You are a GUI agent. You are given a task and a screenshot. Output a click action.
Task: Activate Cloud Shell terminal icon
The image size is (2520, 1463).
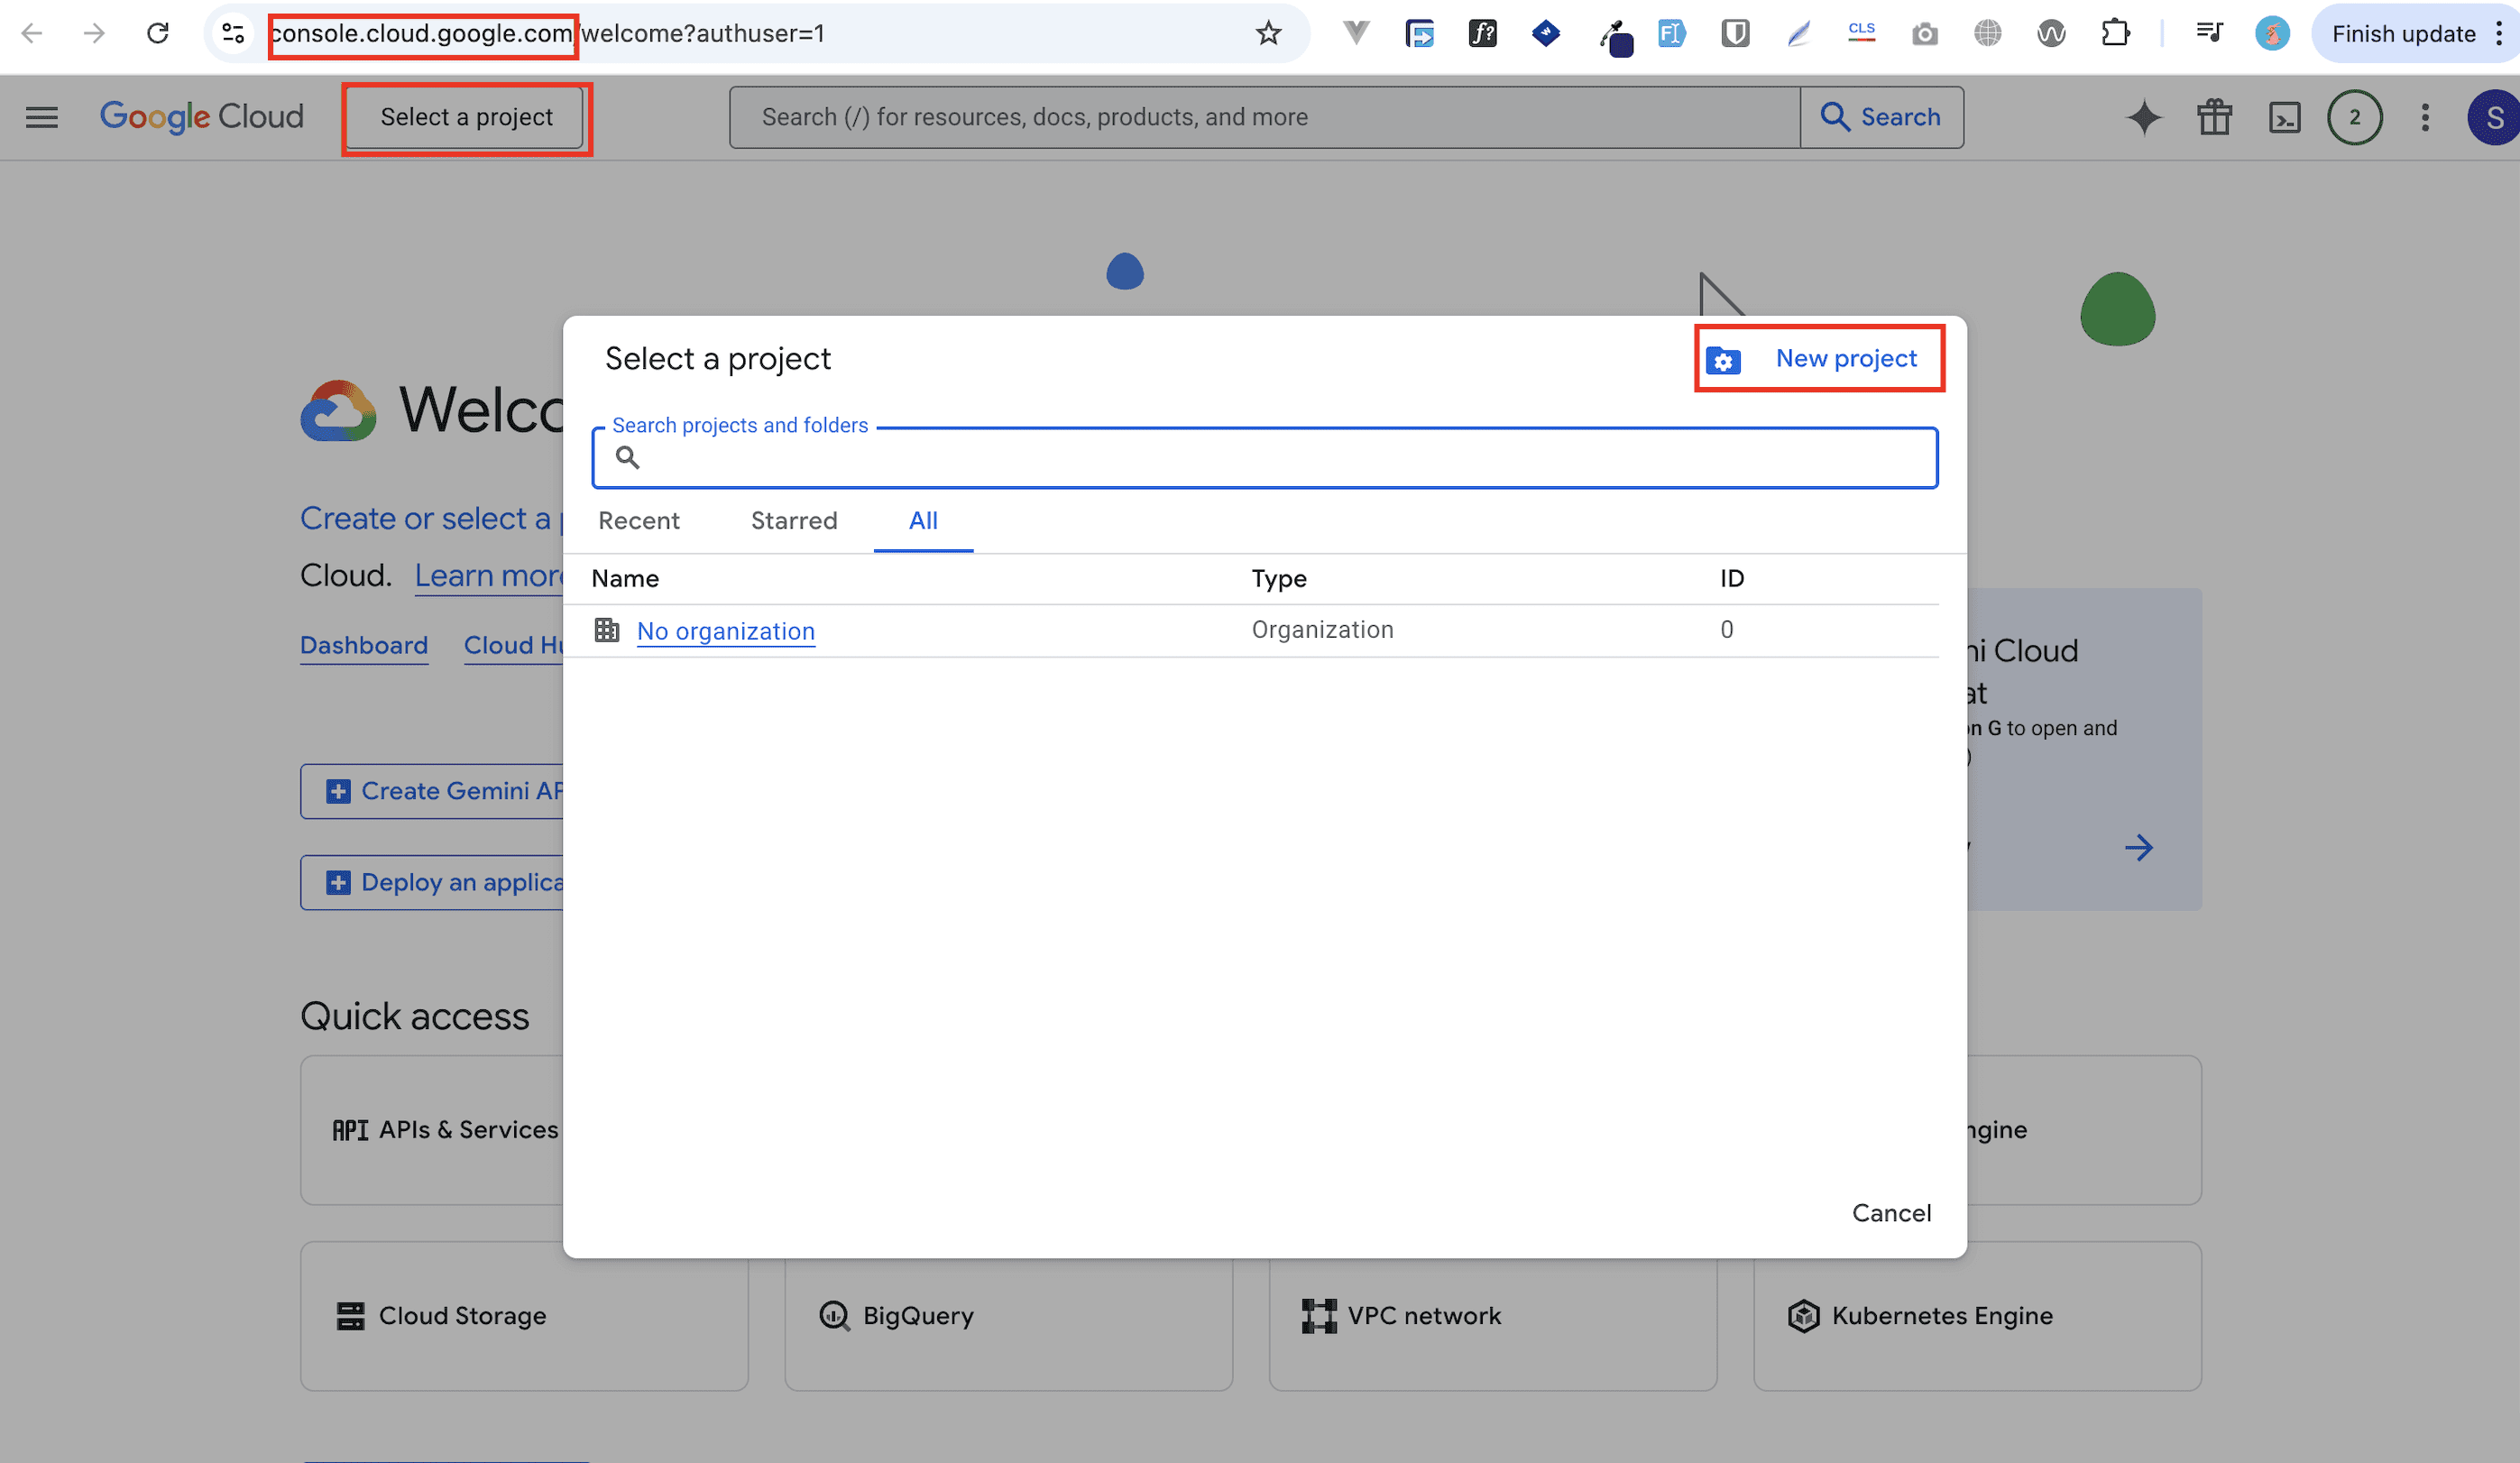pos(2285,117)
